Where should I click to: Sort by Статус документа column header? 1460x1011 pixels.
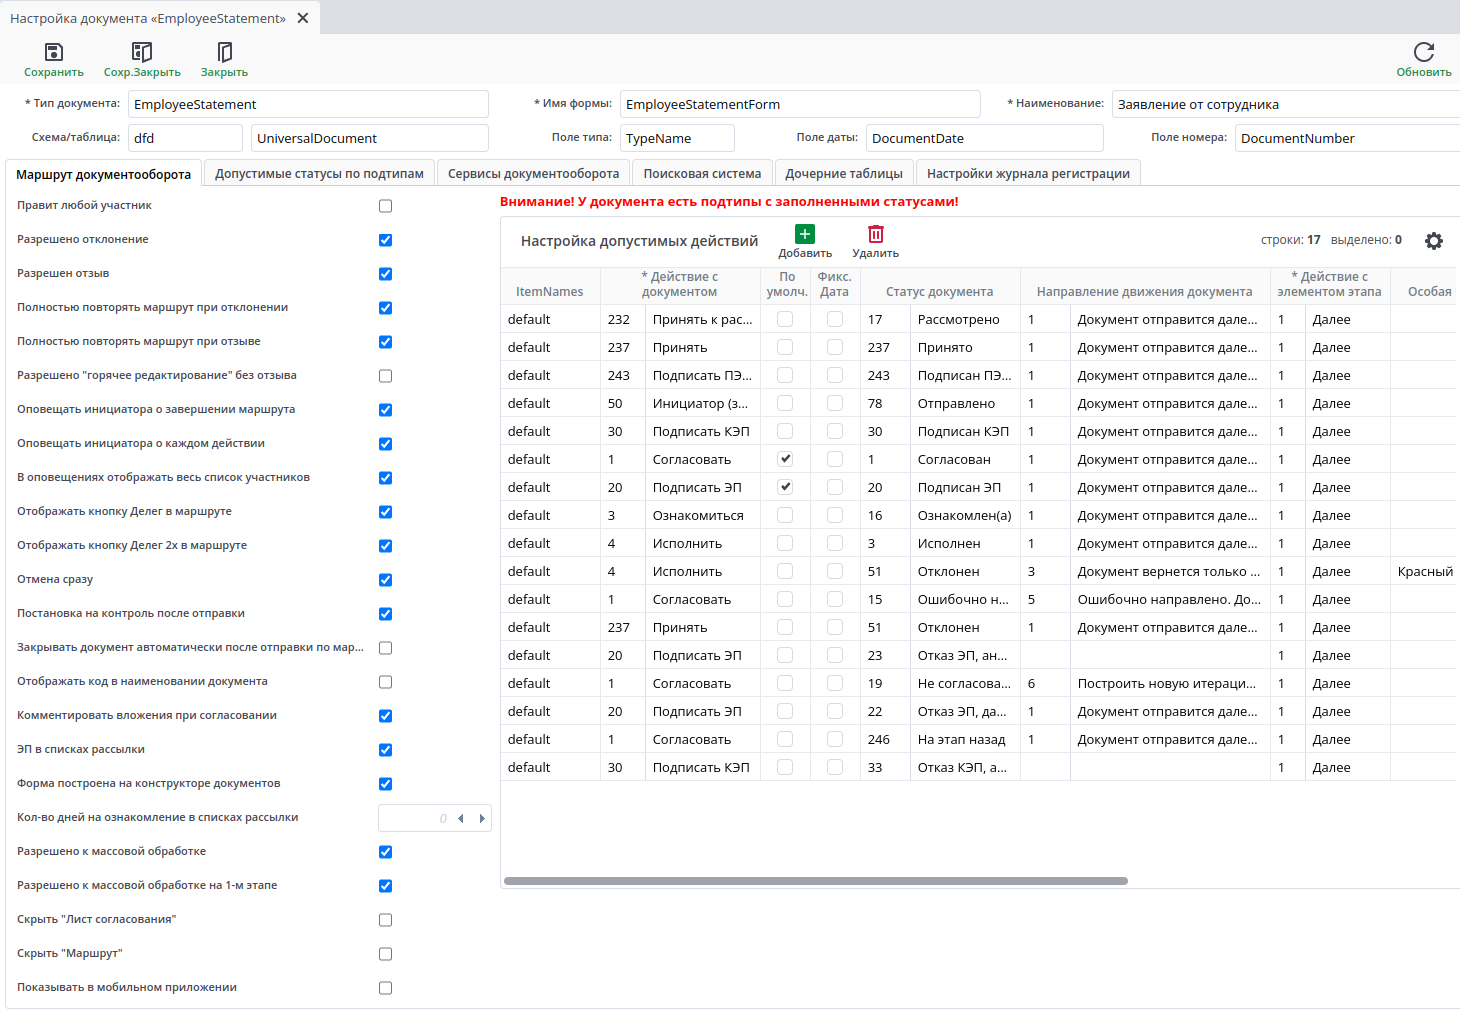click(x=939, y=292)
